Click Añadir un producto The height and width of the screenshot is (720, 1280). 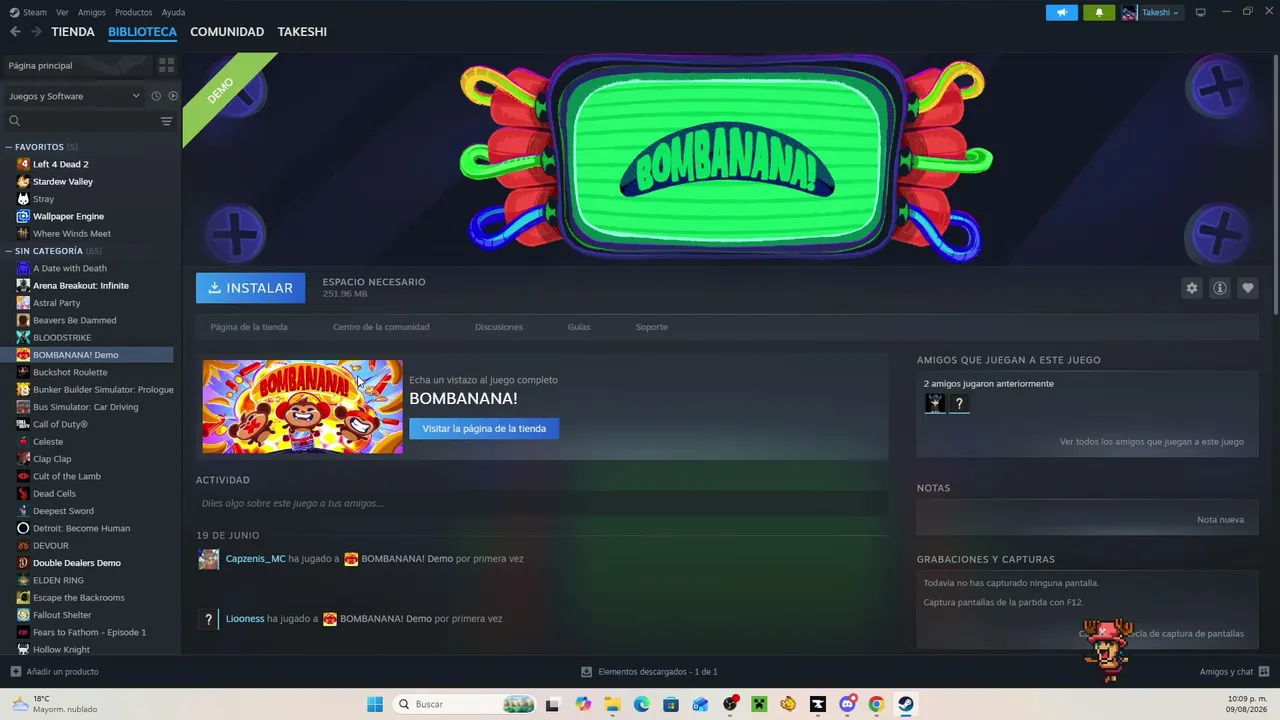coord(55,672)
